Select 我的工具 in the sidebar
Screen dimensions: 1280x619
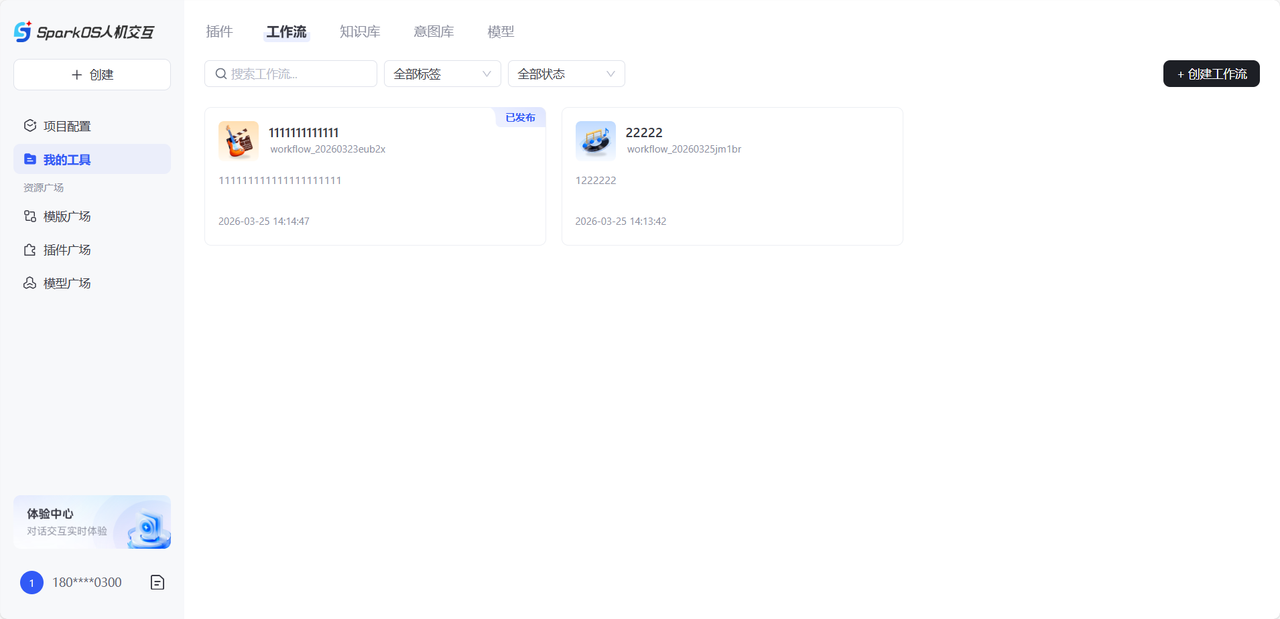pos(92,159)
